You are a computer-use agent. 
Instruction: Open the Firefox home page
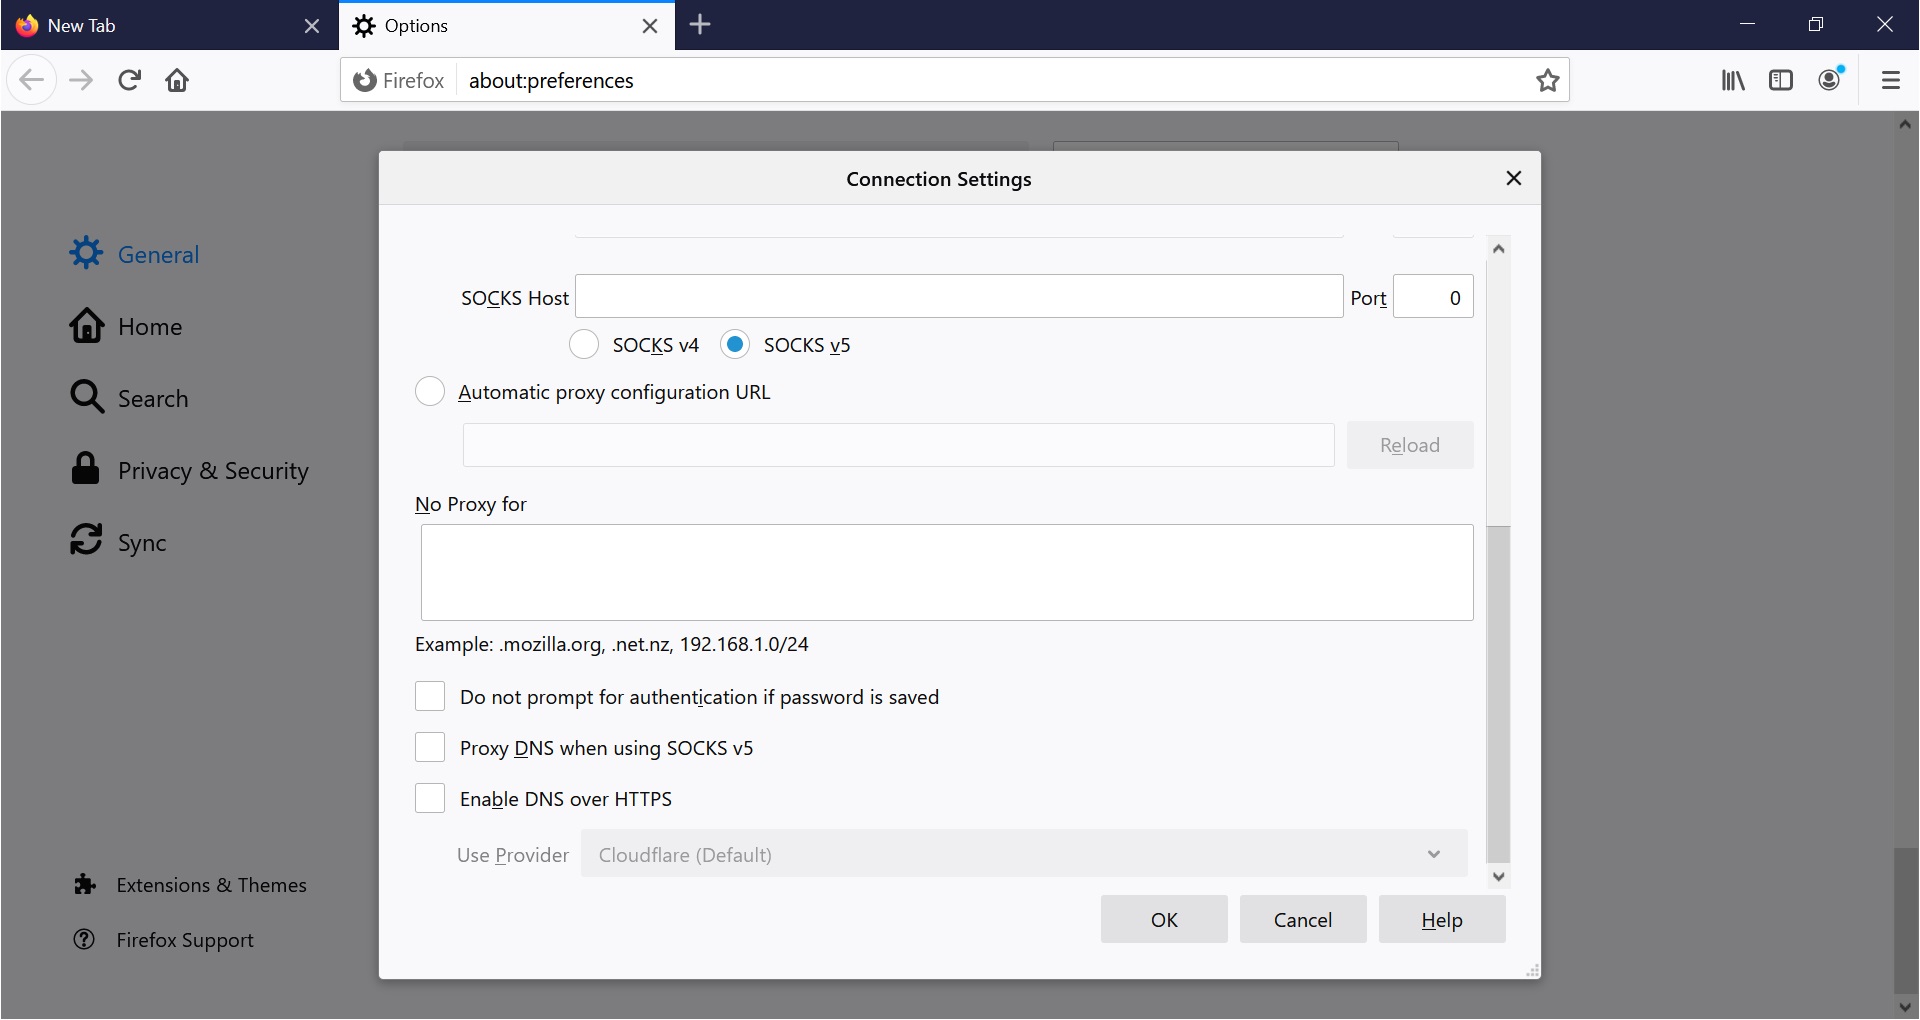coord(177,80)
